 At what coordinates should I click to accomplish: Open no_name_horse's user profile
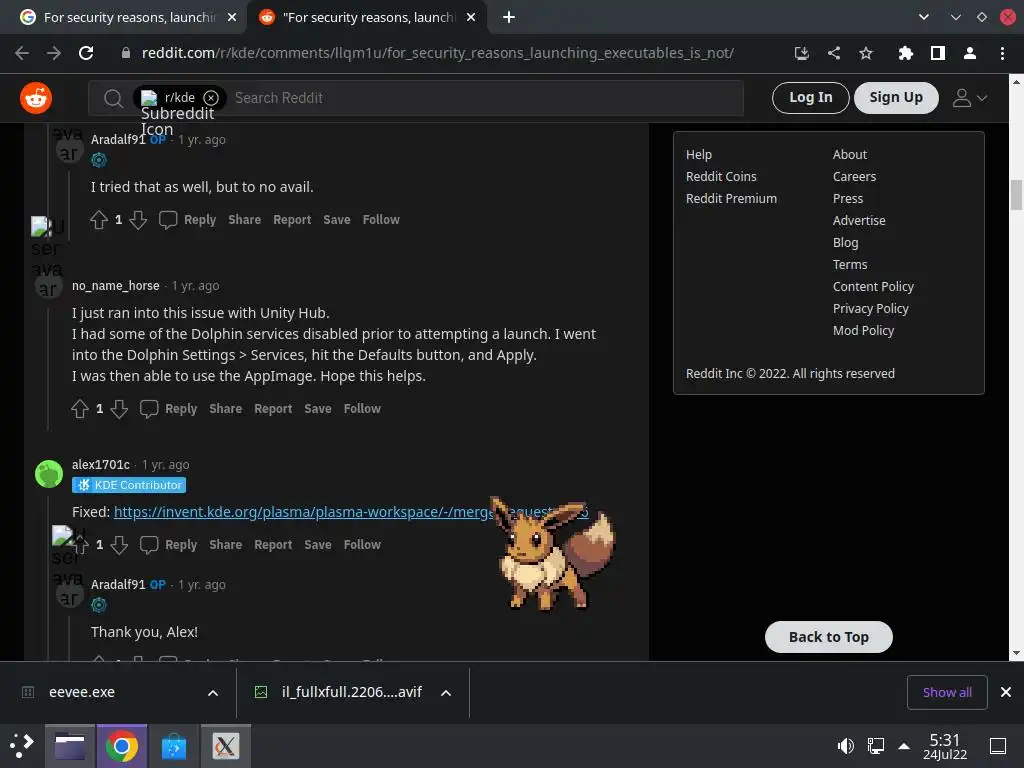pos(116,286)
